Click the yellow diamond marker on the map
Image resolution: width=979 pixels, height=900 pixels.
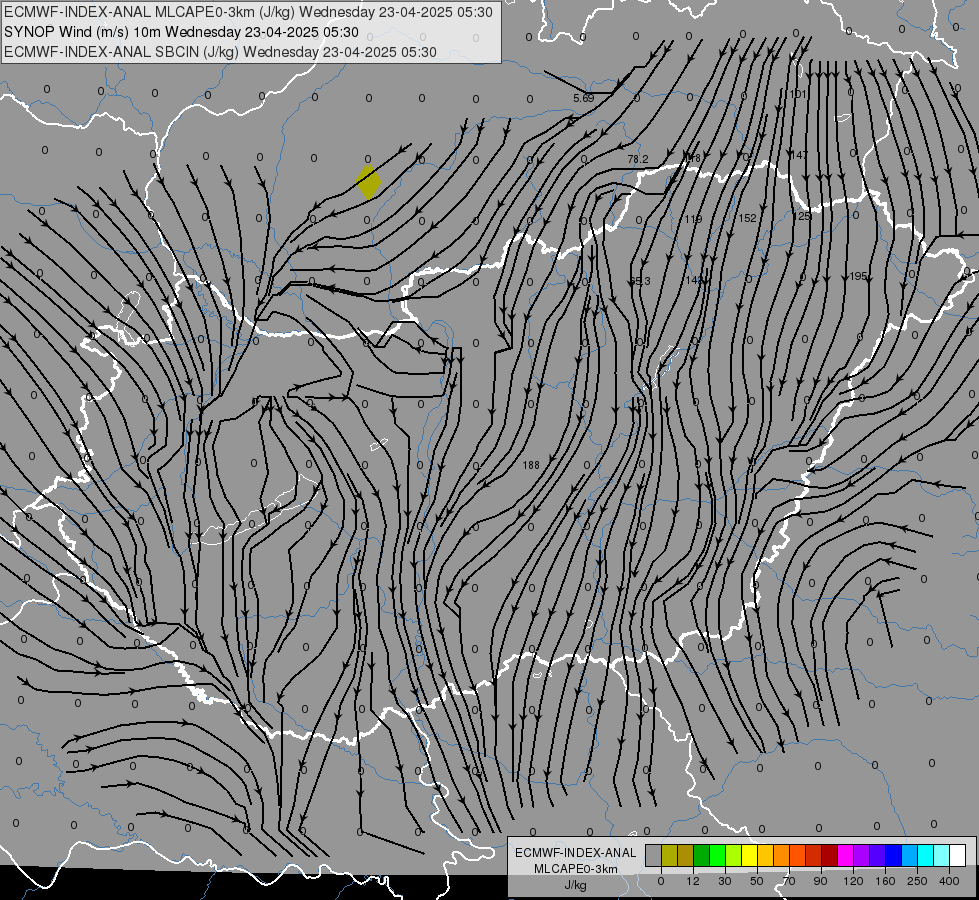coord(368,182)
